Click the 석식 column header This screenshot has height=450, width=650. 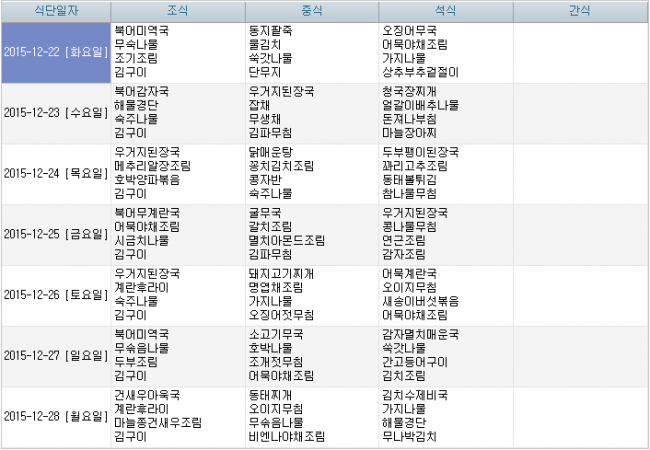445,10
